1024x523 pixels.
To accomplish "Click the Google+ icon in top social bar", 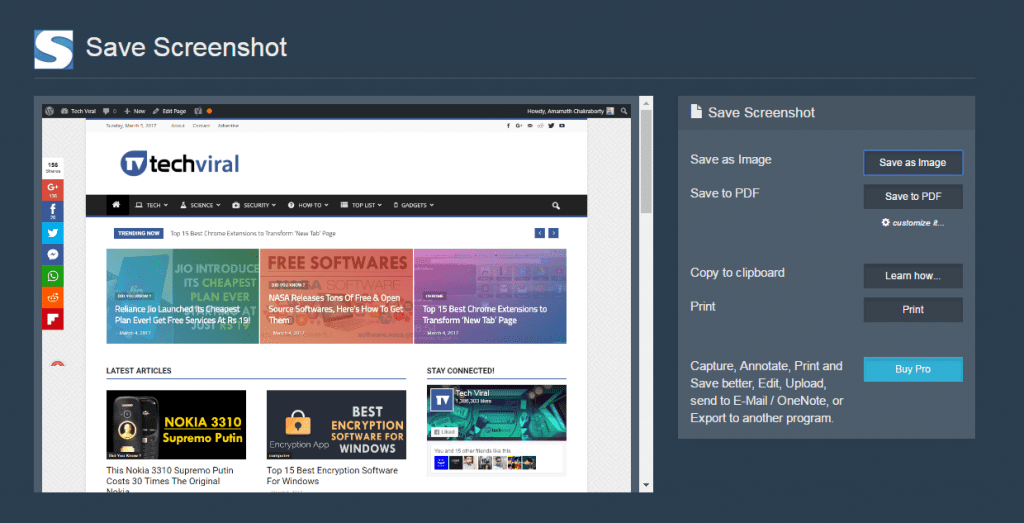I will pyautogui.click(x=519, y=125).
